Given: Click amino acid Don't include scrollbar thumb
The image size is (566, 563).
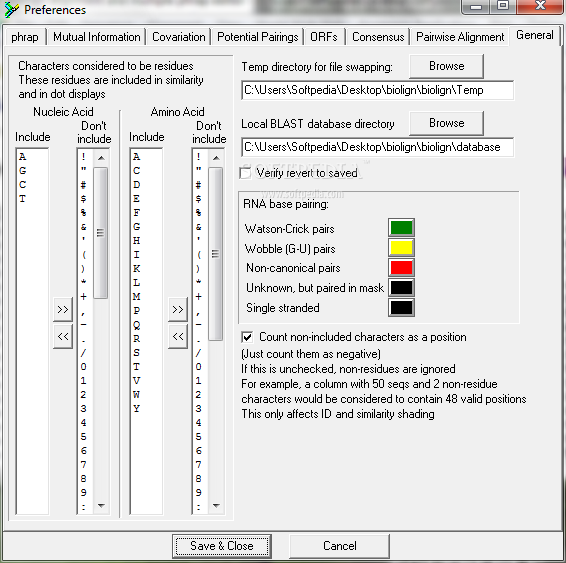Looking at the screenshot, I should point(215,254).
